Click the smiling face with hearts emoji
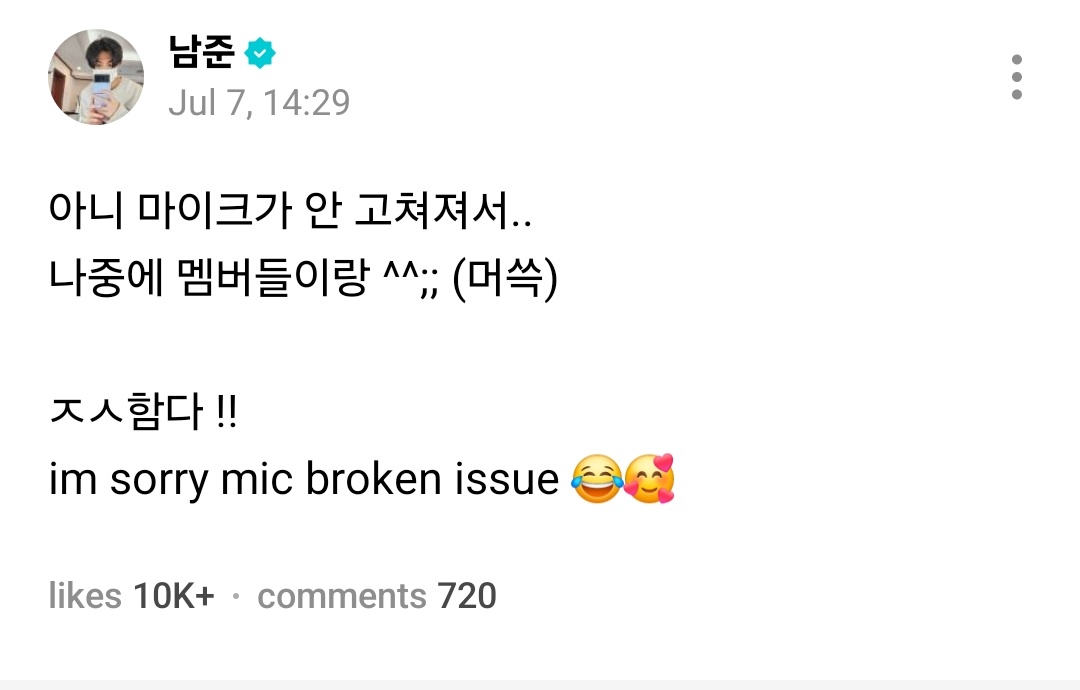Image resolution: width=1080 pixels, height=690 pixels. 650,479
